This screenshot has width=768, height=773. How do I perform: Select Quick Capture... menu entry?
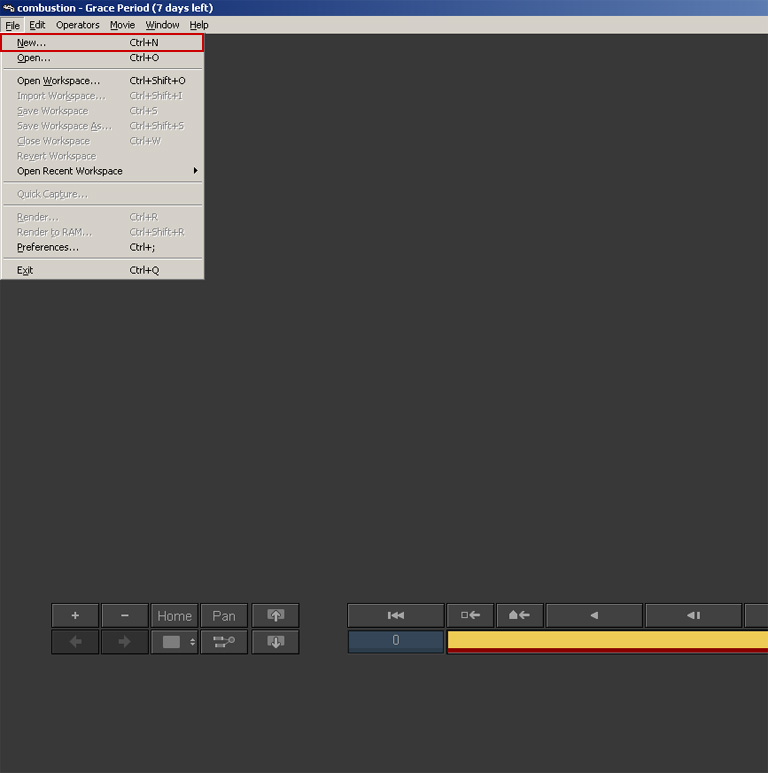click(x=103, y=194)
